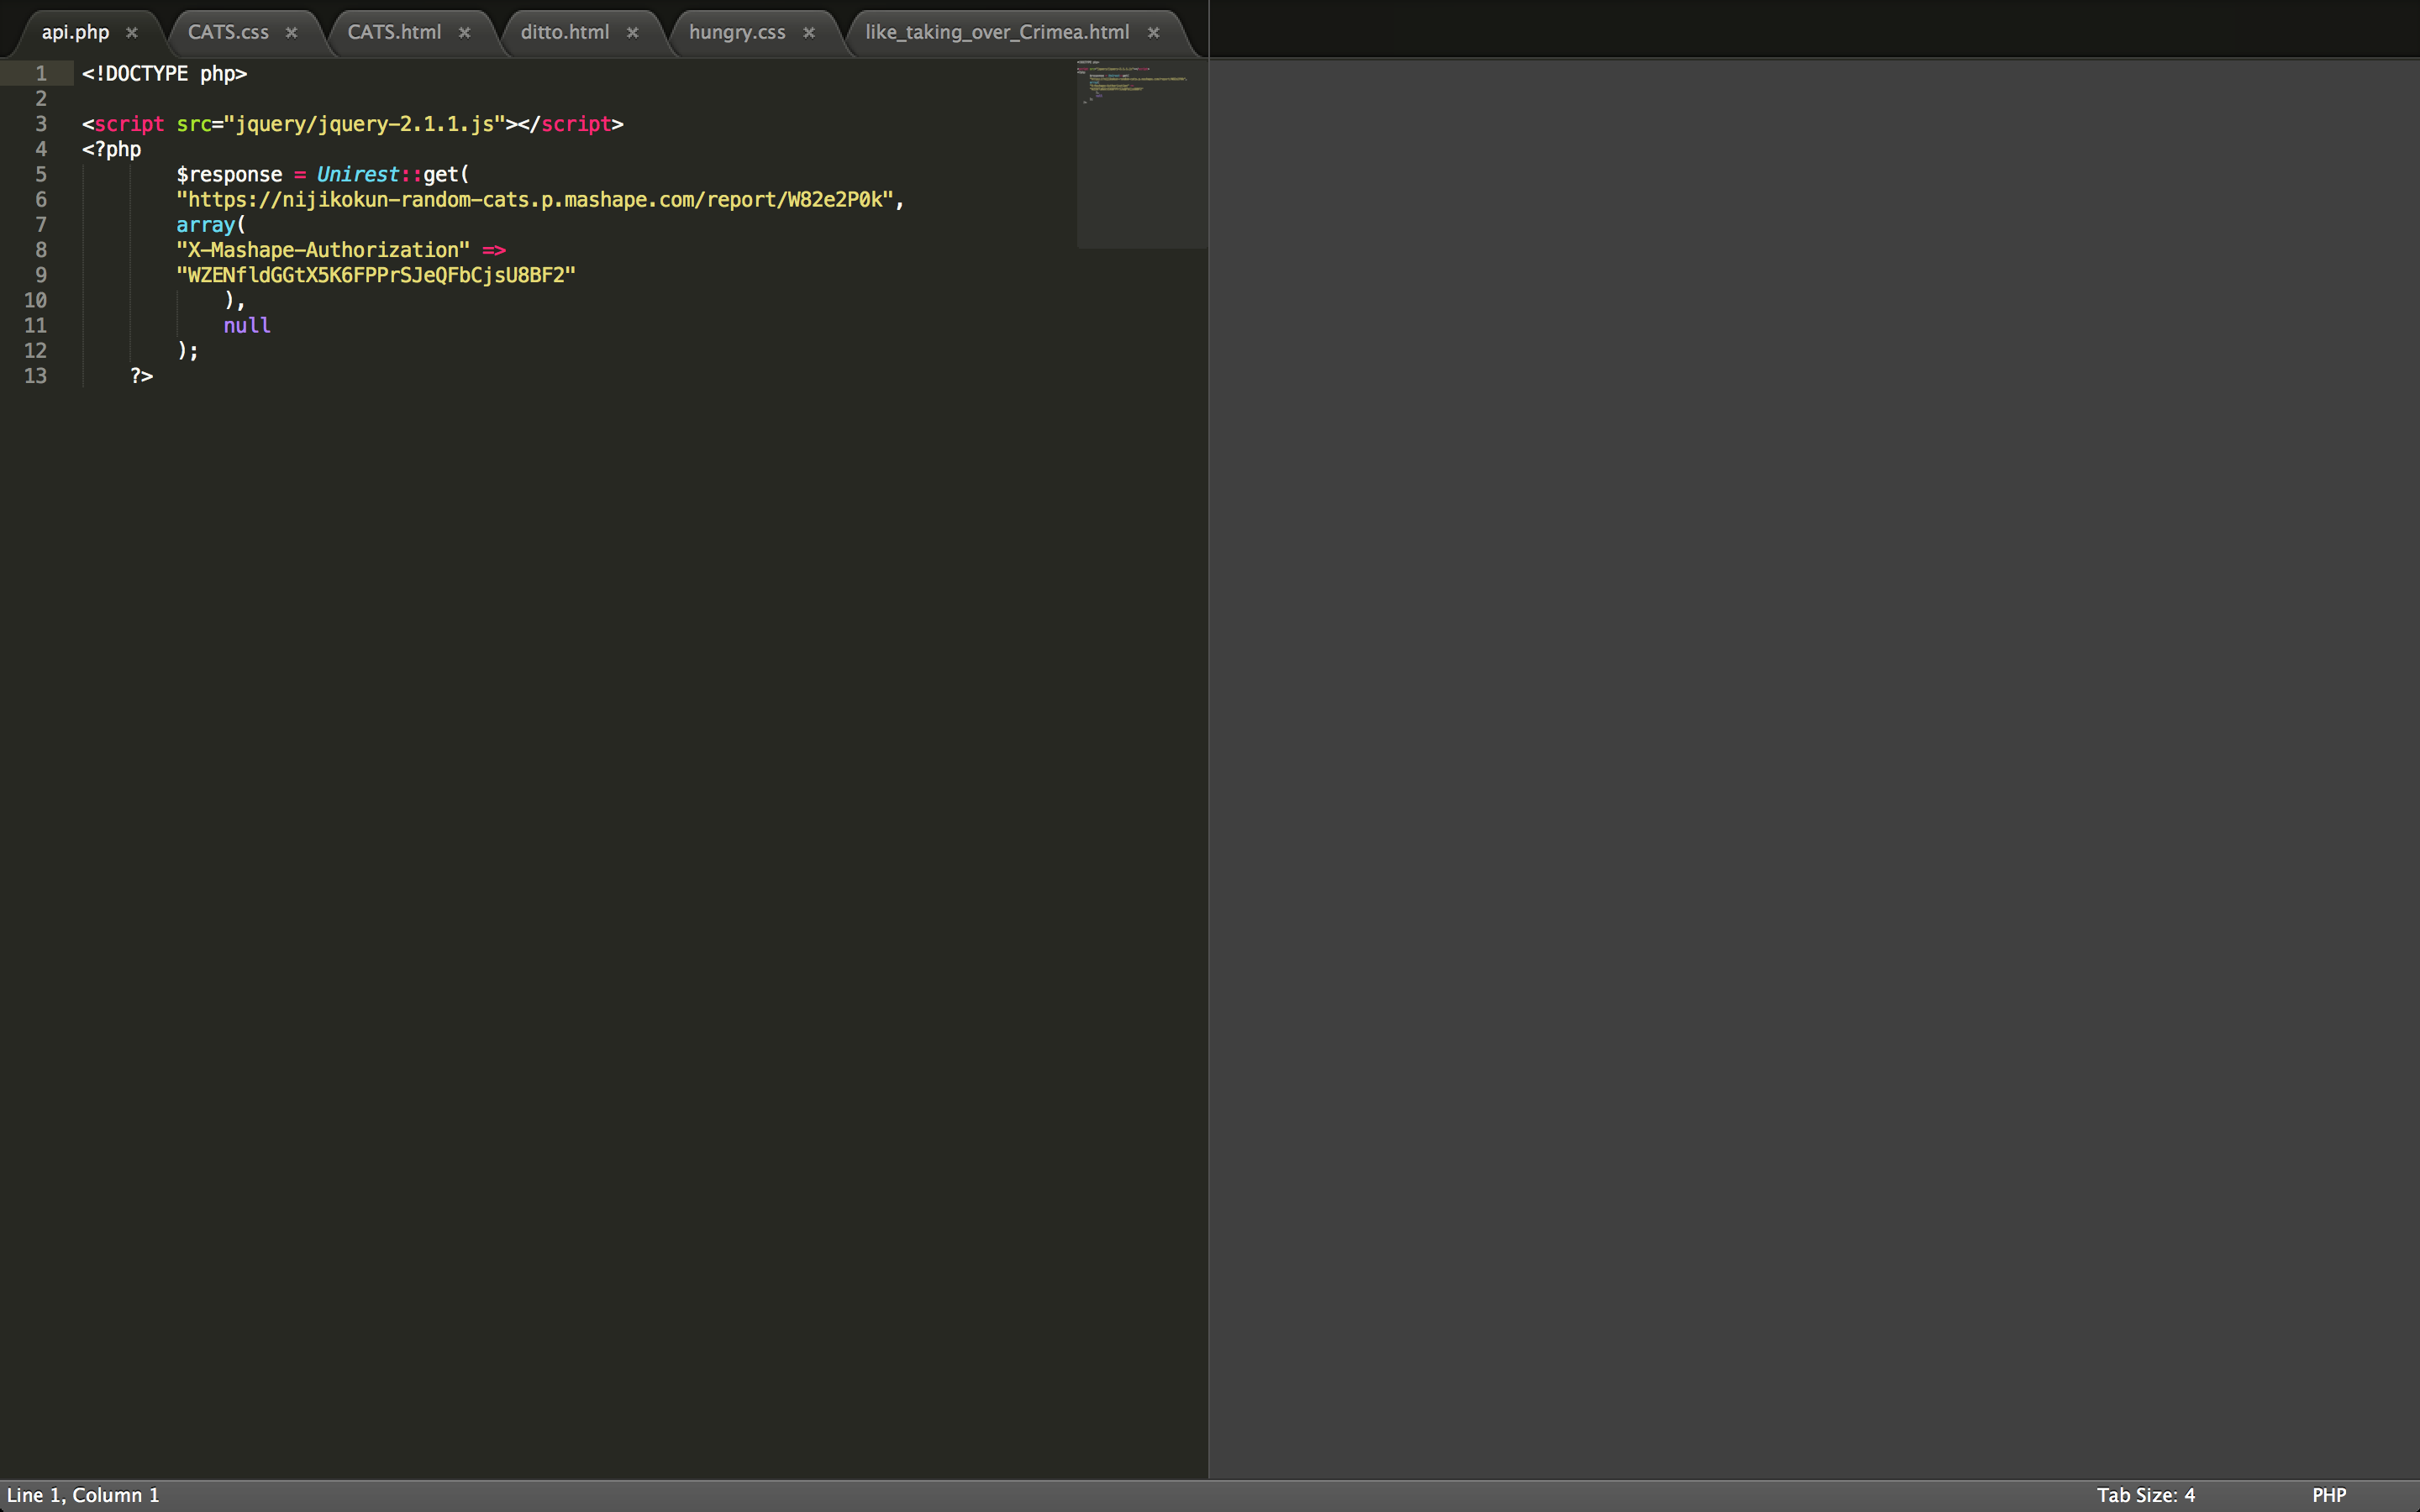Click the null keyword on line 11
2420x1512 pixels.
[x=247, y=326]
